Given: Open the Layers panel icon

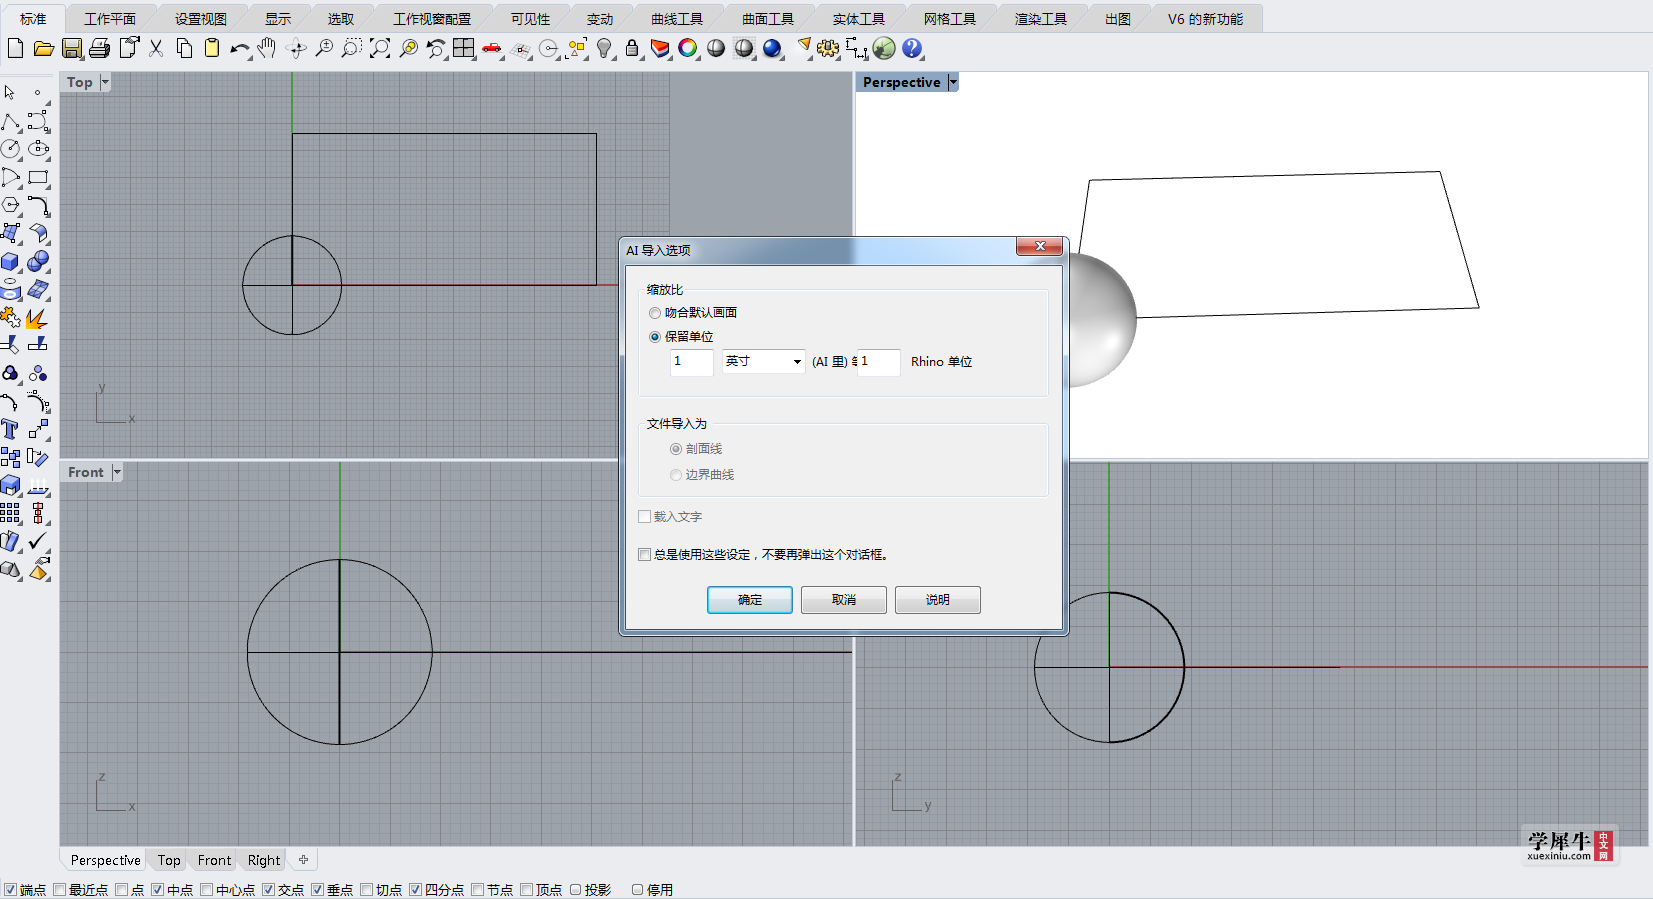Looking at the screenshot, I should pyautogui.click(x=660, y=48).
